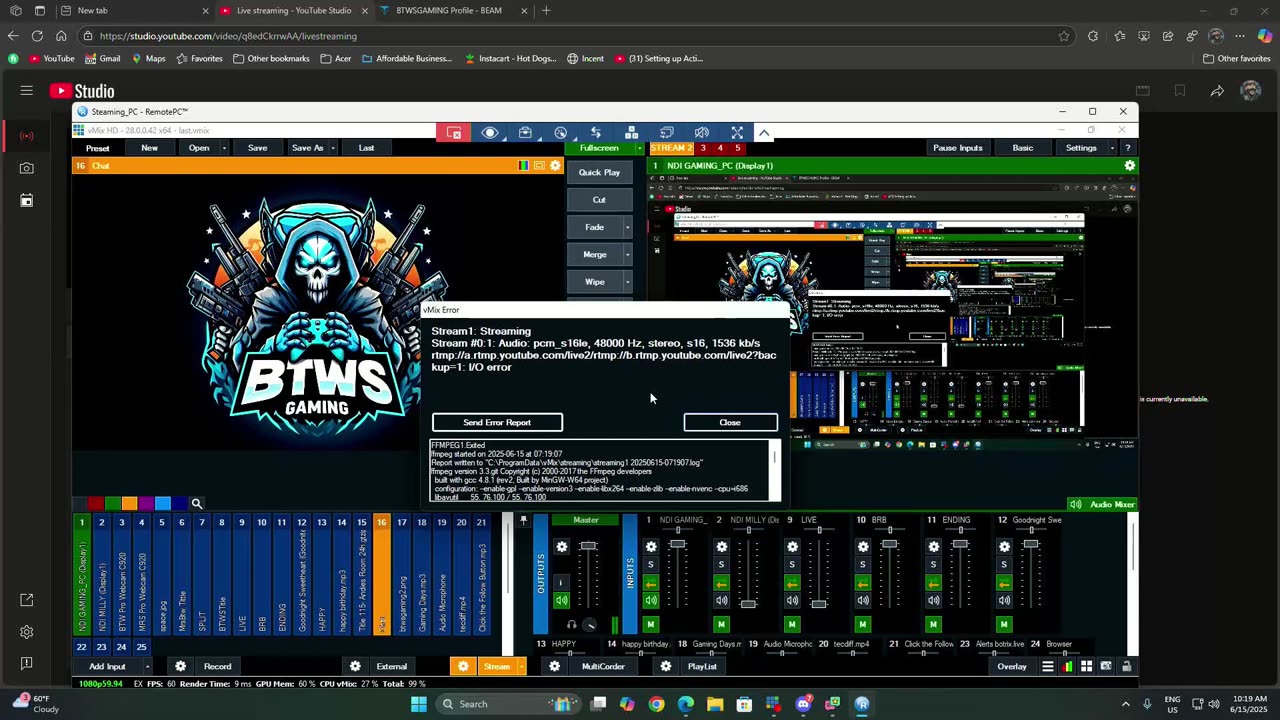Toggle the M bus button on Goodnight channel
This screenshot has height=720, width=1280.
click(x=1004, y=625)
